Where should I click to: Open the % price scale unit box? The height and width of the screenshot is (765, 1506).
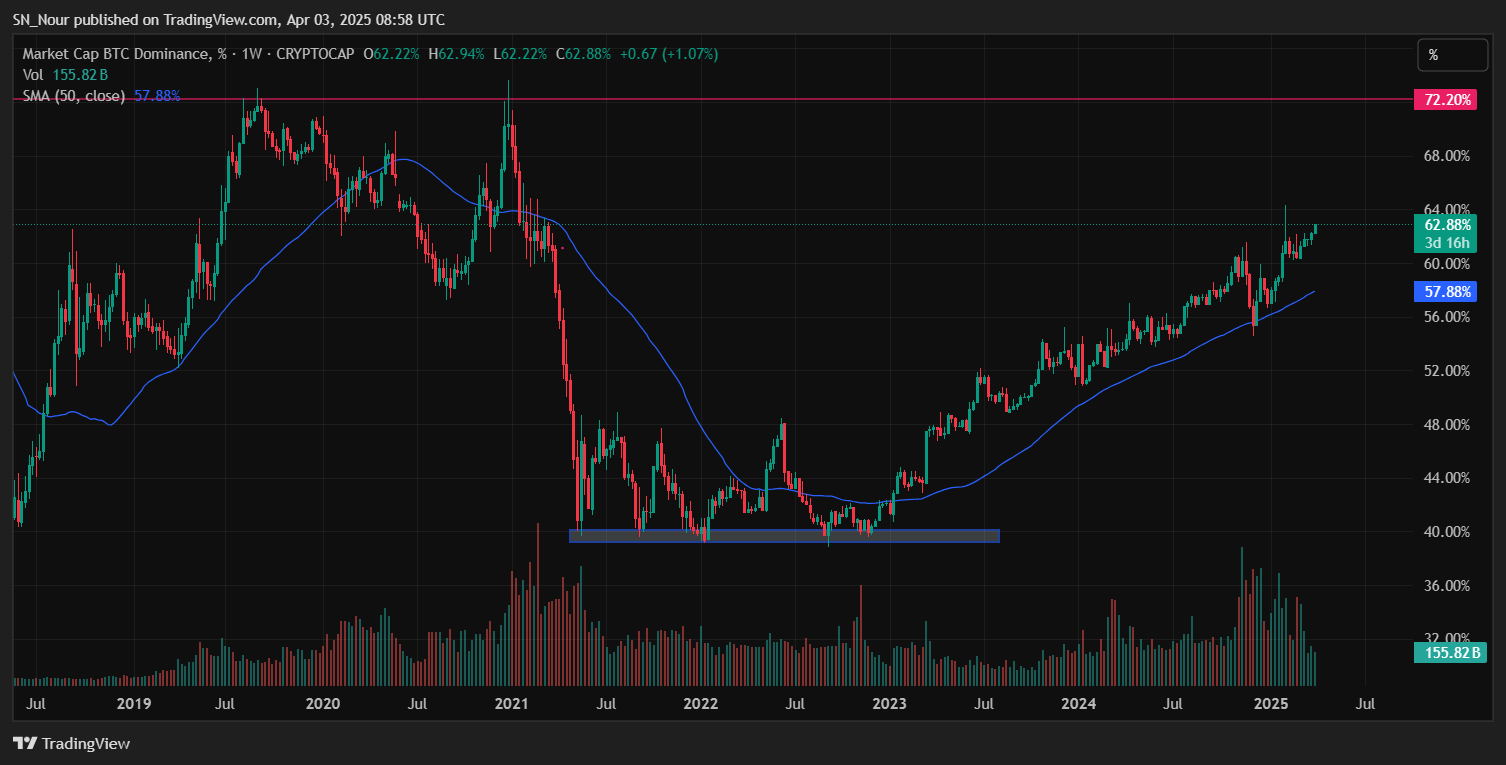pyautogui.click(x=1452, y=55)
